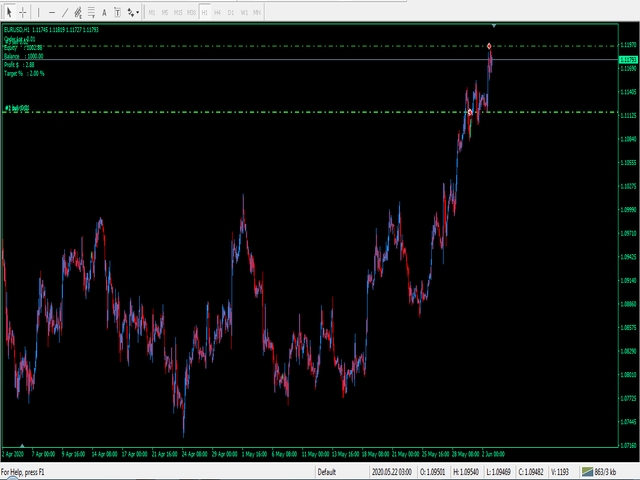Viewport: 640px width, 480px height.
Task: Click the L: 1.09469 low price field
Action: tap(498, 472)
